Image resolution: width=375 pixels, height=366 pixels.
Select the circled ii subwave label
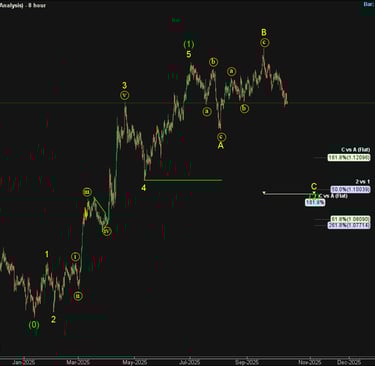78,296
